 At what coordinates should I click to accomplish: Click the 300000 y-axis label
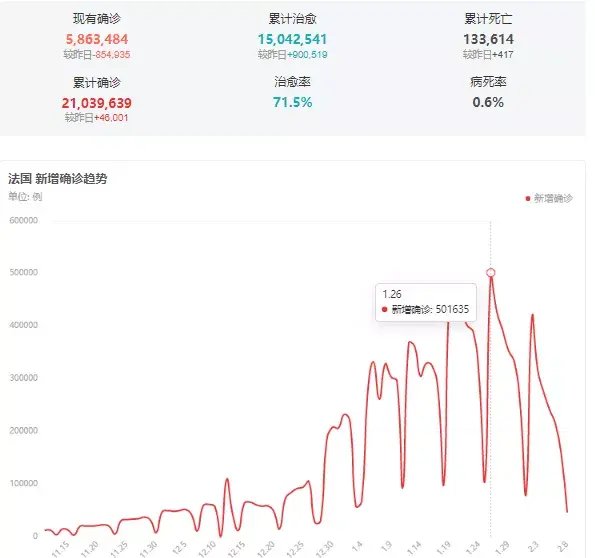[24, 378]
